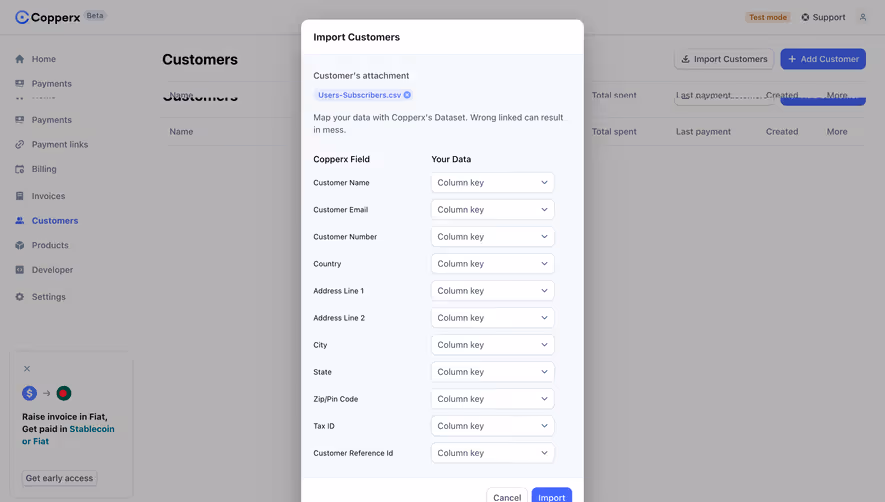Click the Settings gear icon

(x=20, y=297)
